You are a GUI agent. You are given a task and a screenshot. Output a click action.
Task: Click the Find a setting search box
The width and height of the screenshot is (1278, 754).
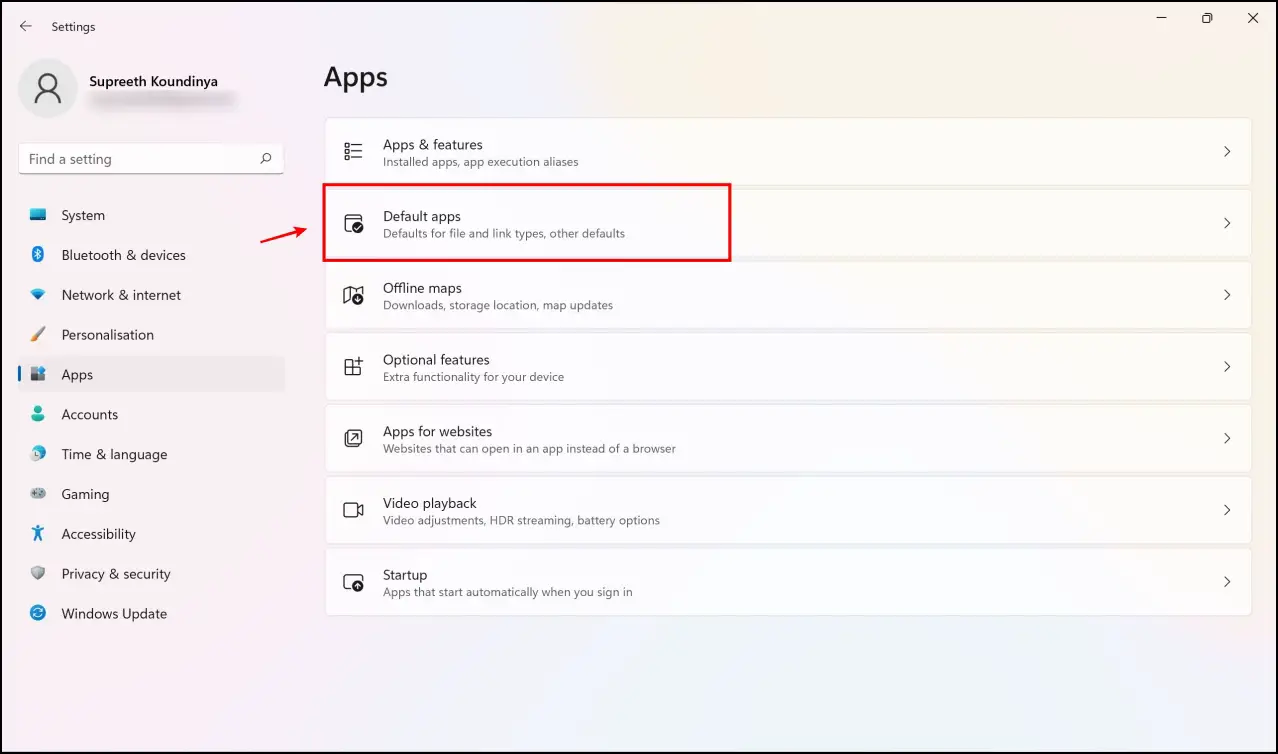(x=151, y=158)
